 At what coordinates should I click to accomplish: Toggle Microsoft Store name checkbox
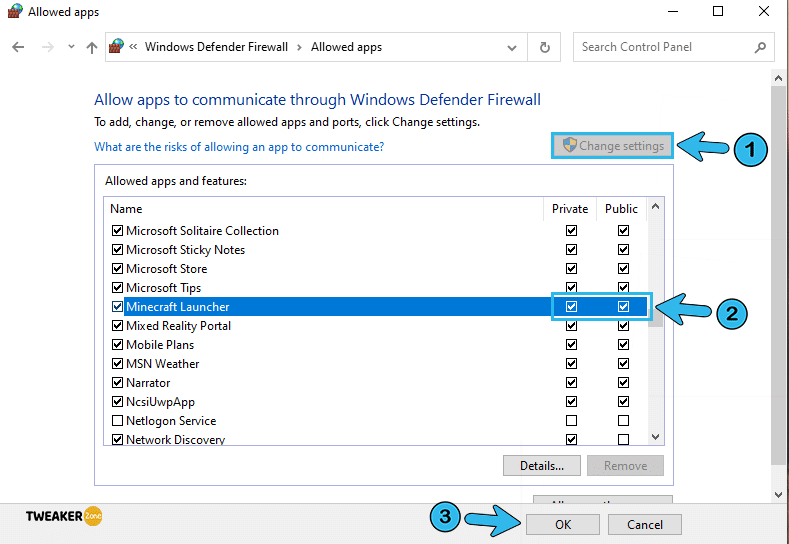pyautogui.click(x=117, y=269)
